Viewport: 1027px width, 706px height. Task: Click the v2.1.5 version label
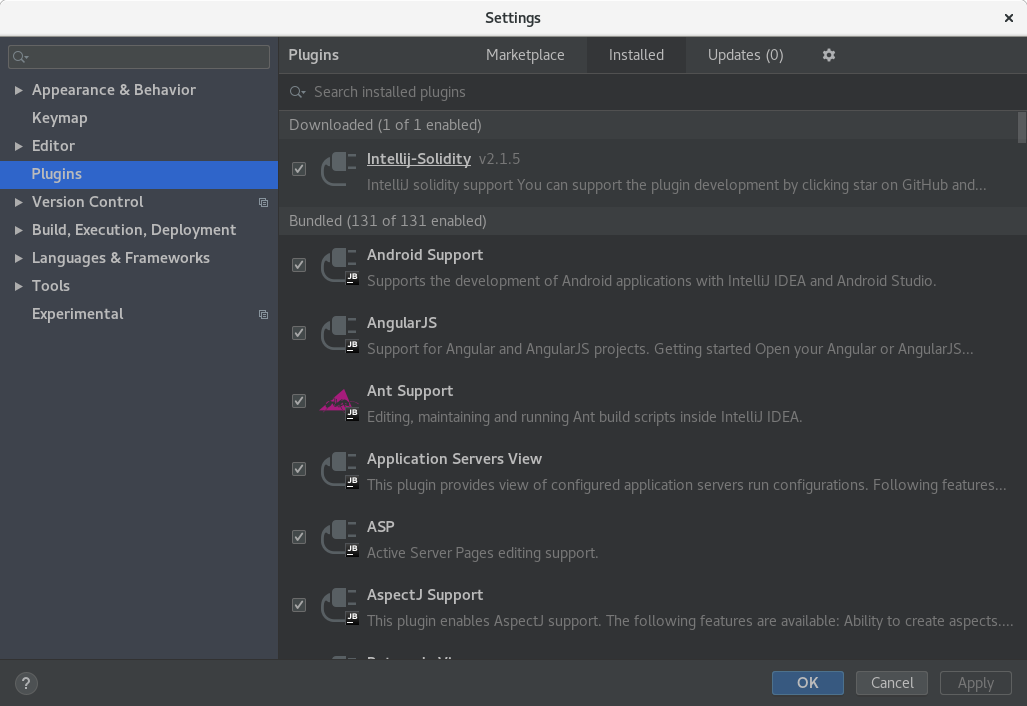click(x=499, y=159)
